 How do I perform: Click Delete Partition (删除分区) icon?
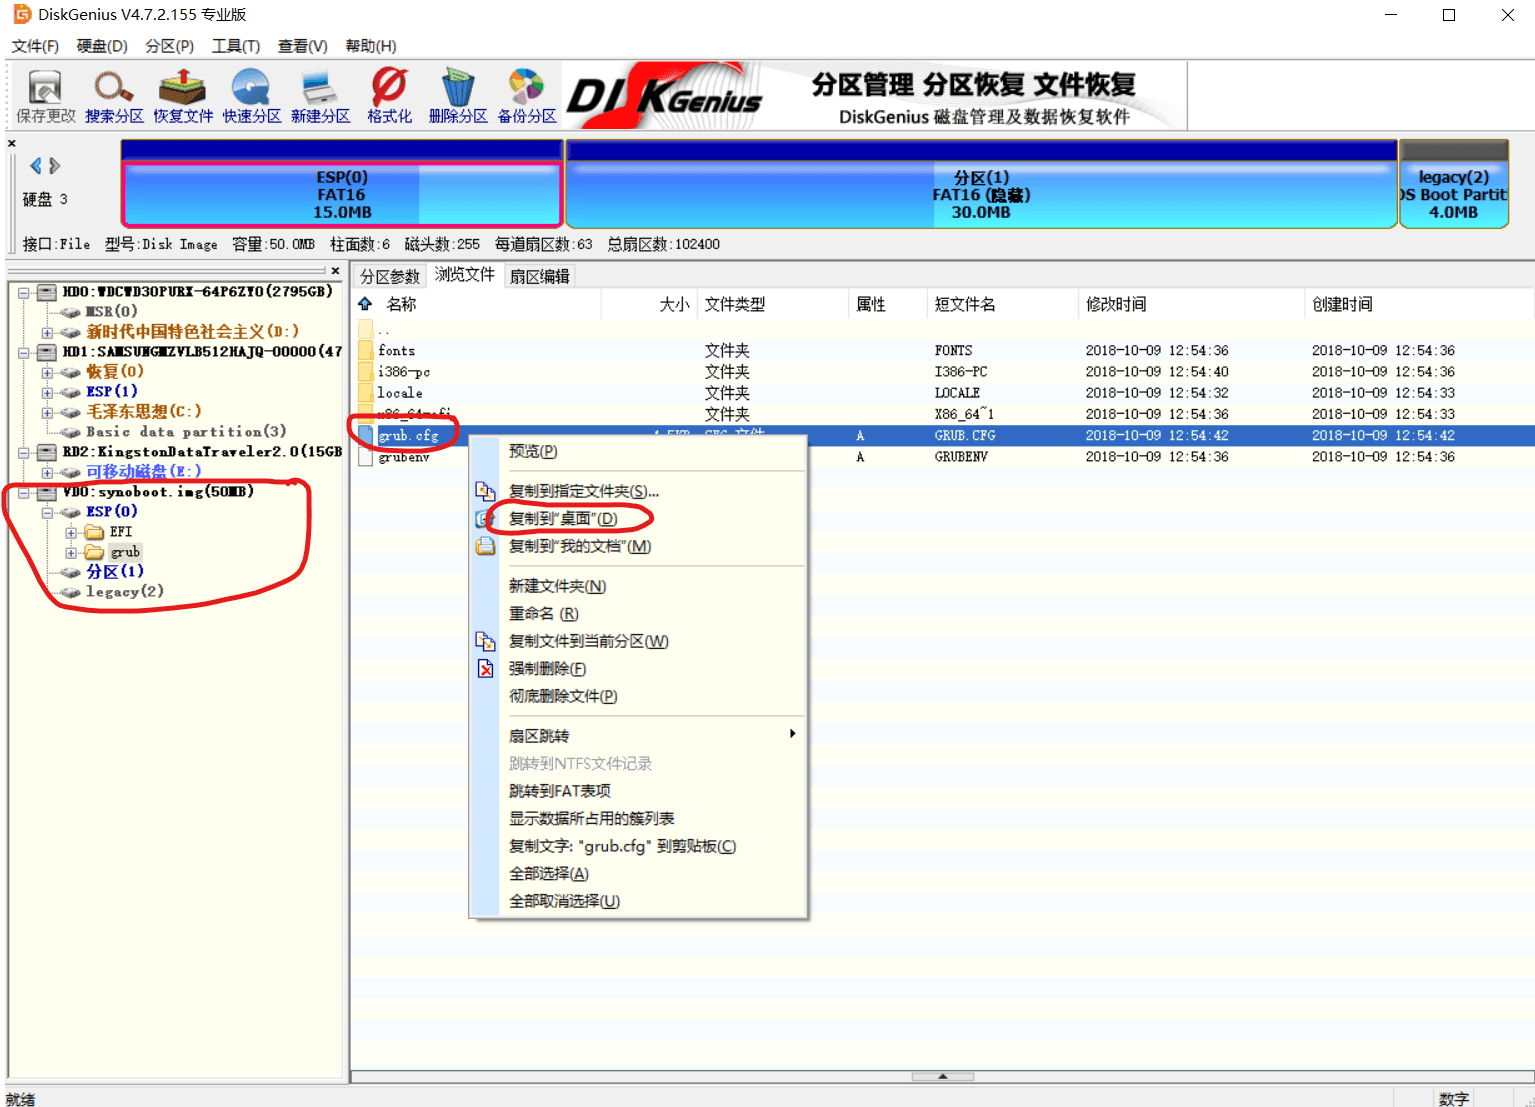point(458,97)
